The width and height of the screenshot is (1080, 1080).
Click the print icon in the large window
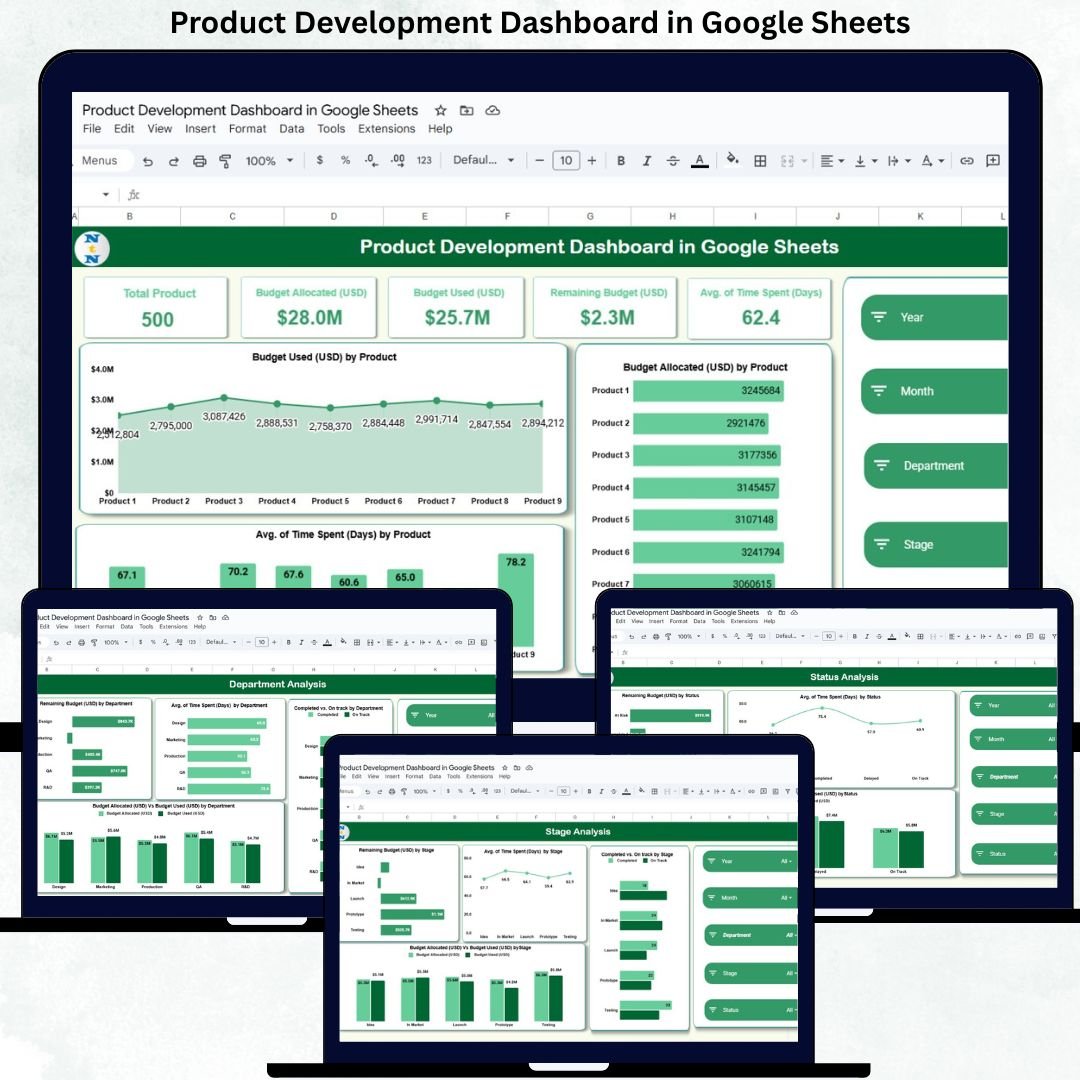(x=199, y=161)
